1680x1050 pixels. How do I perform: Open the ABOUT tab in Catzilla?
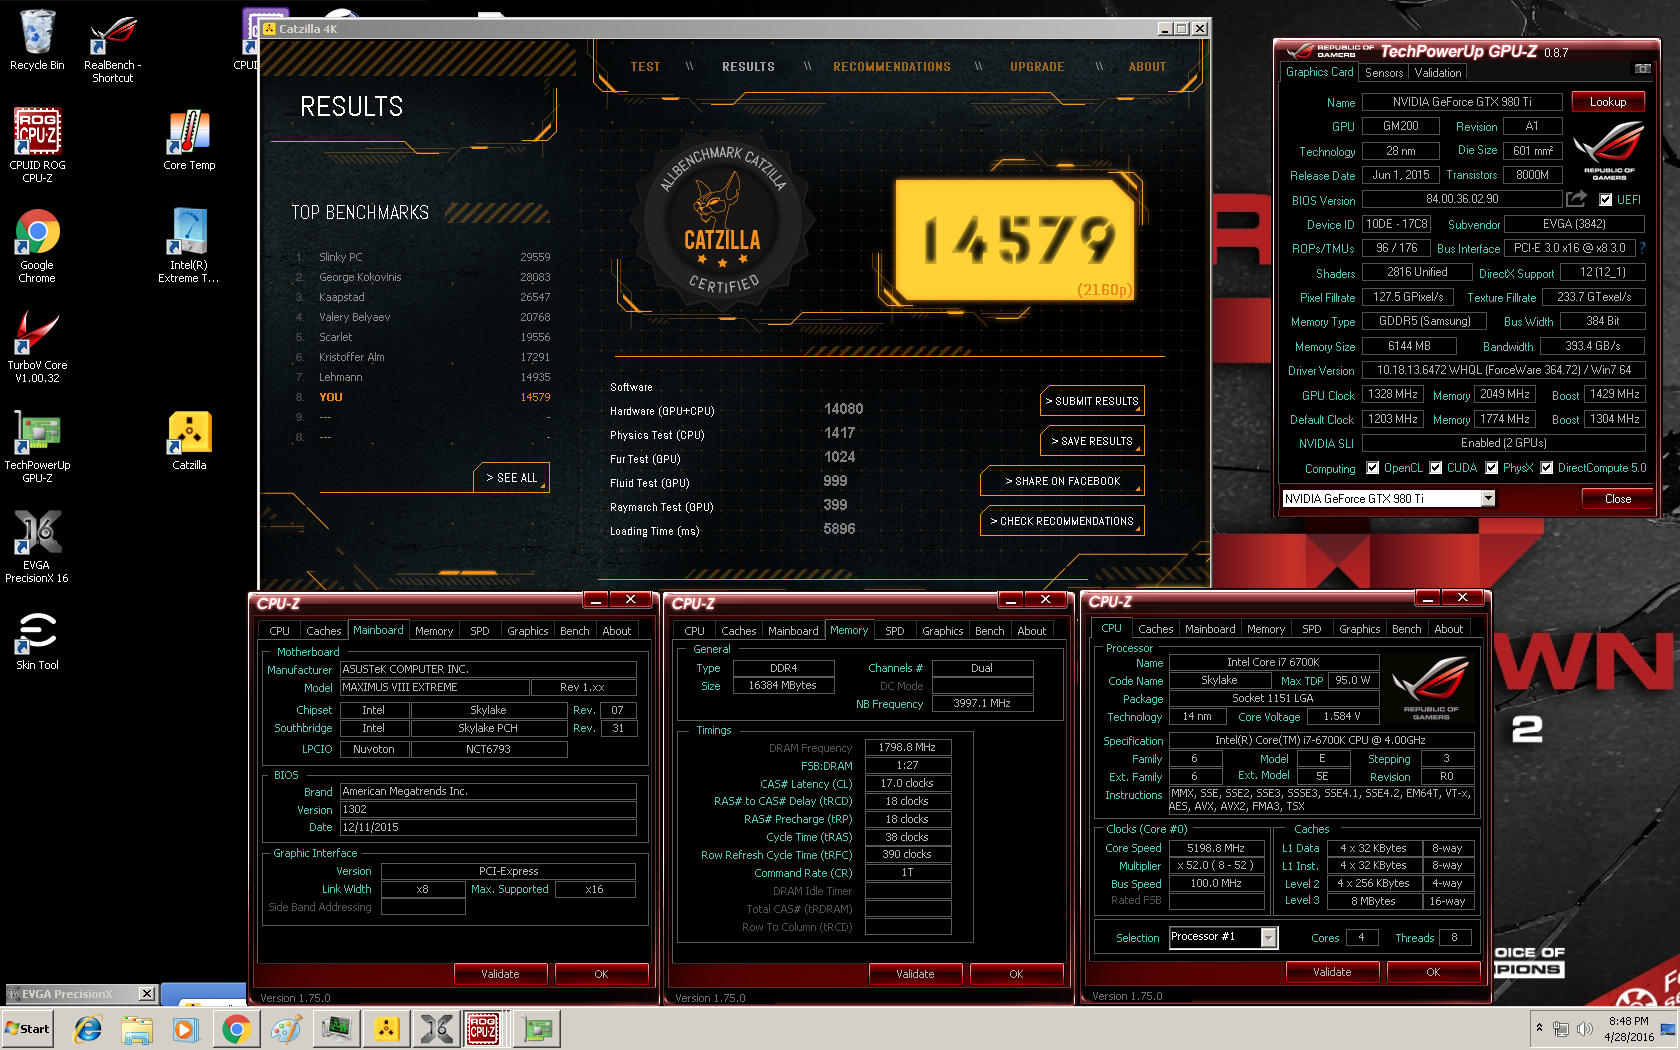[x=1147, y=67]
